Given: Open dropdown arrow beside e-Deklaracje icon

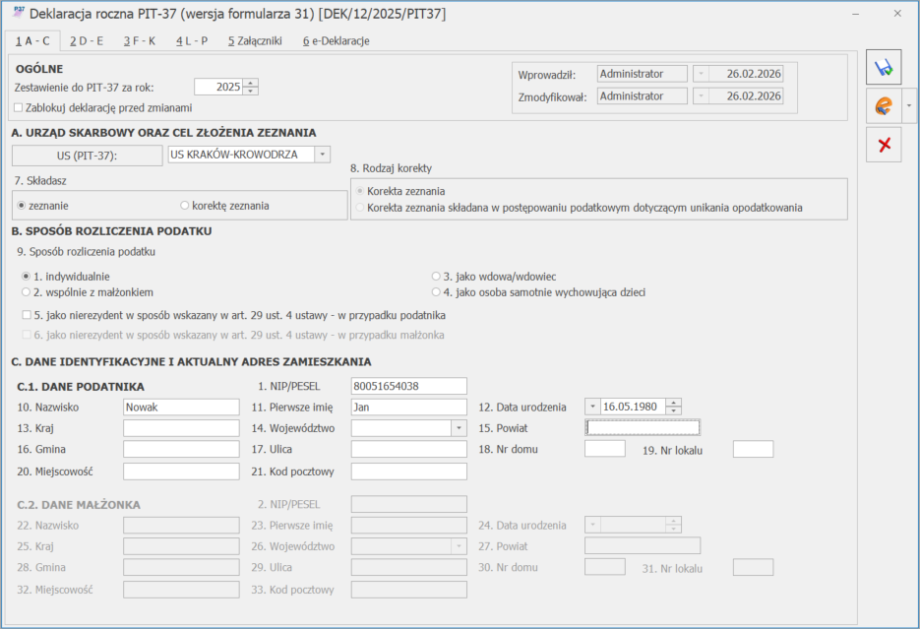Looking at the screenshot, I should 908,106.
